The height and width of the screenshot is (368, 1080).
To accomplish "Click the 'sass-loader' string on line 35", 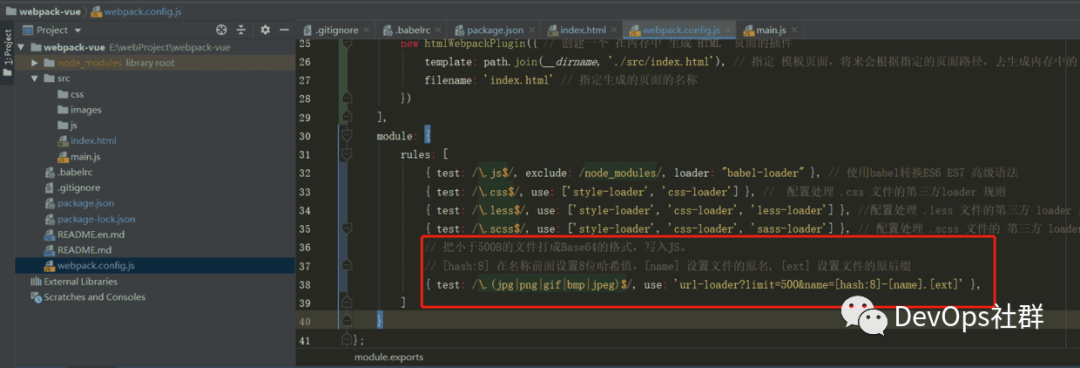I will pyautogui.click(x=785, y=229).
